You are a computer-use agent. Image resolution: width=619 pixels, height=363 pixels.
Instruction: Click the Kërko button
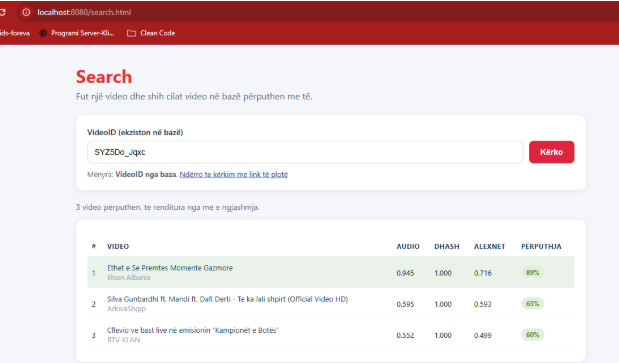[x=551, y=152]
